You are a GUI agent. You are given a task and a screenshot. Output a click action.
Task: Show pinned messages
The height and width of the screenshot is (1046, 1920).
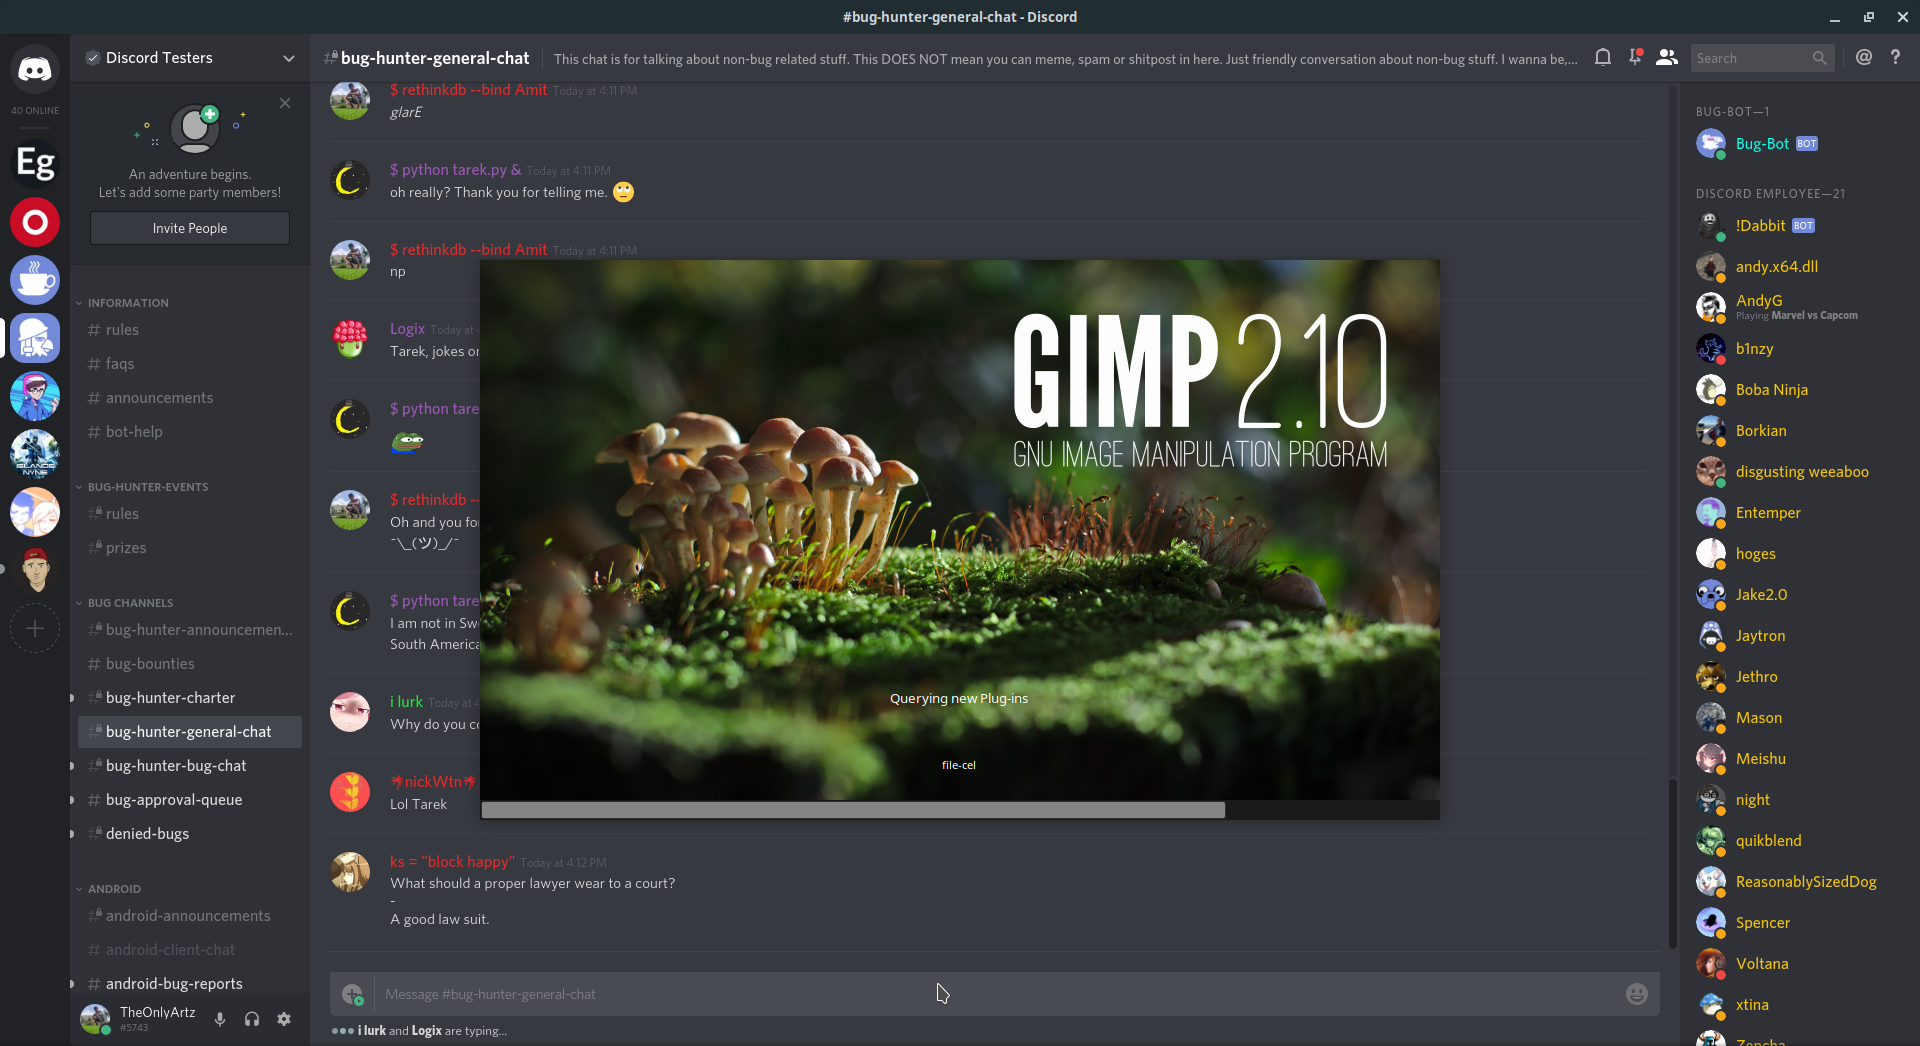click(x=1635, y=58)
